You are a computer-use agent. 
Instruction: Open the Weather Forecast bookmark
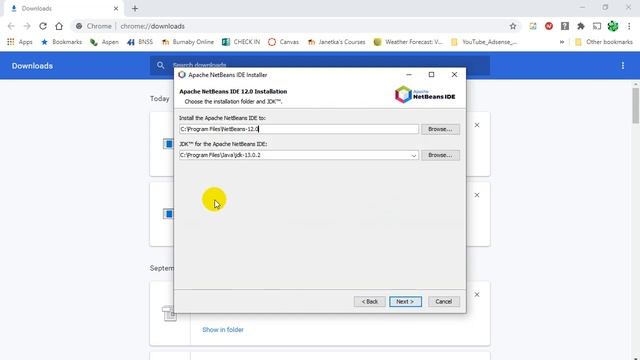pos(408,42)
